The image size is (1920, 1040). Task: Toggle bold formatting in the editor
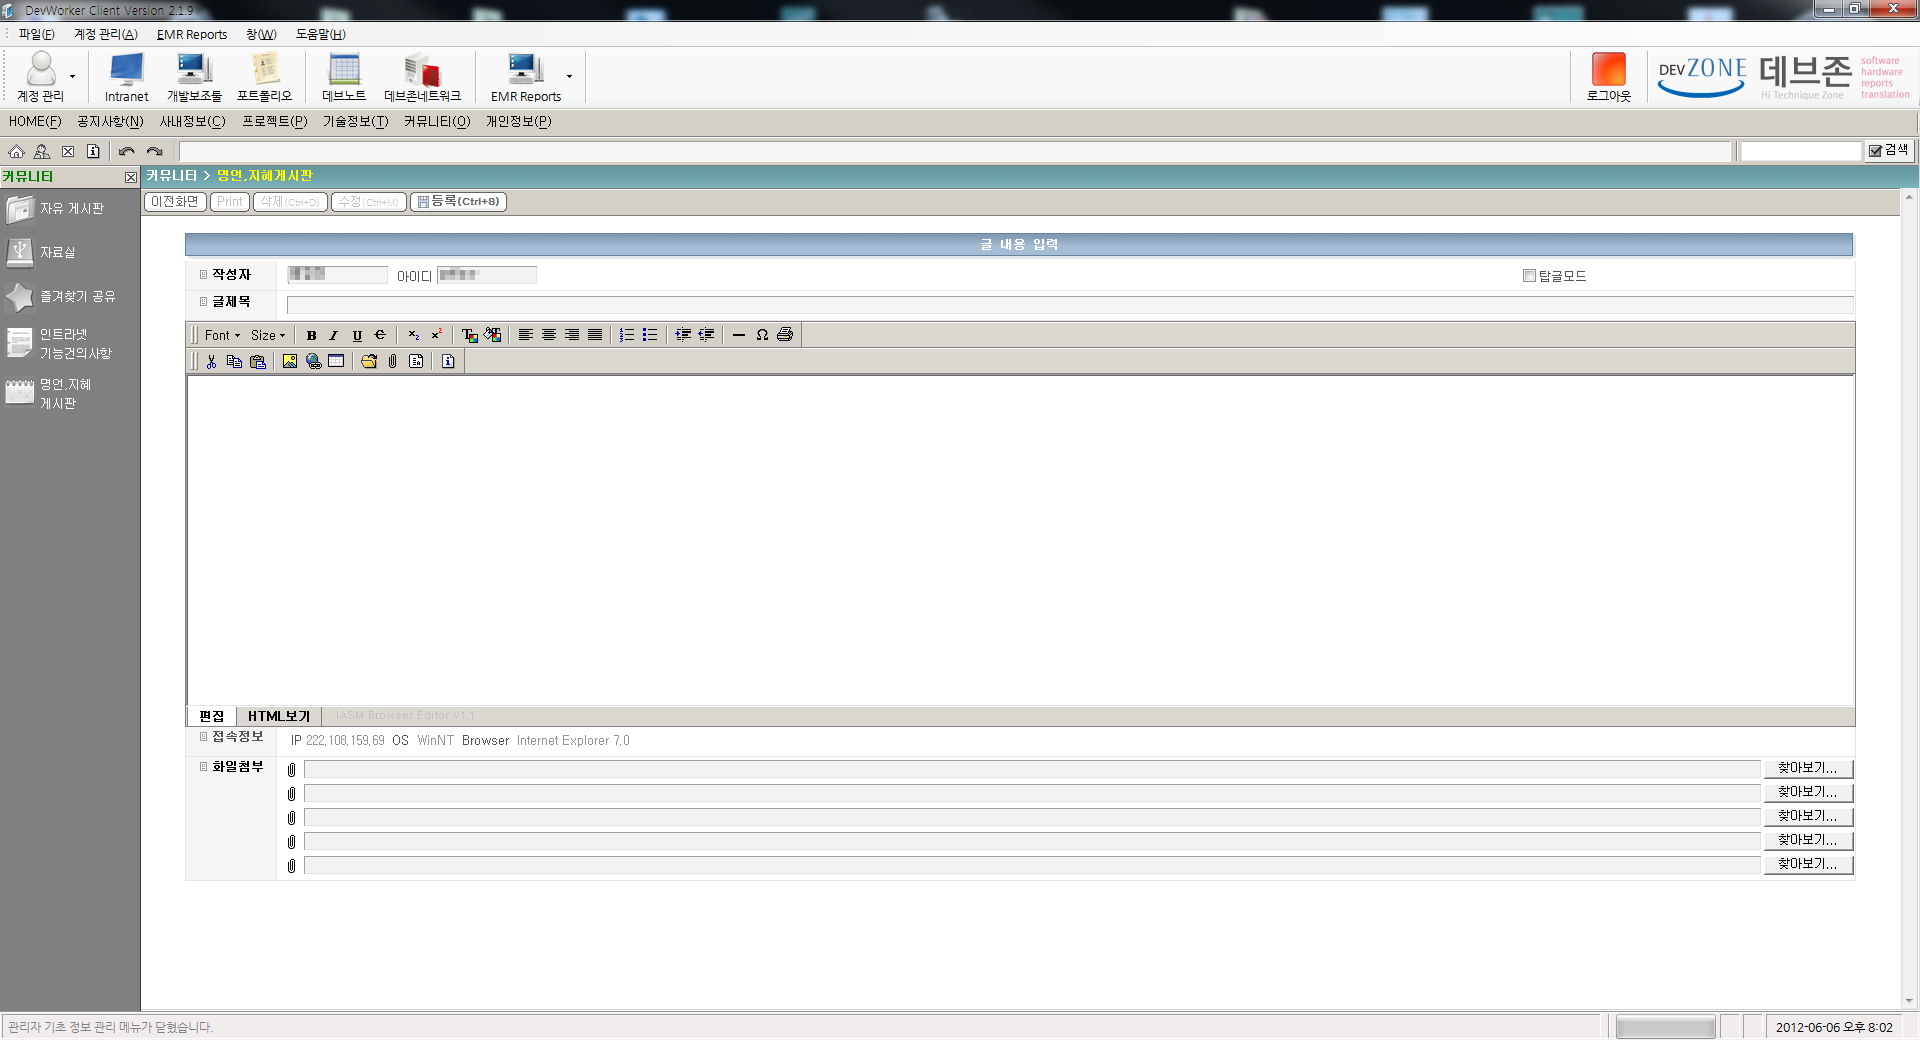point(311,335)
